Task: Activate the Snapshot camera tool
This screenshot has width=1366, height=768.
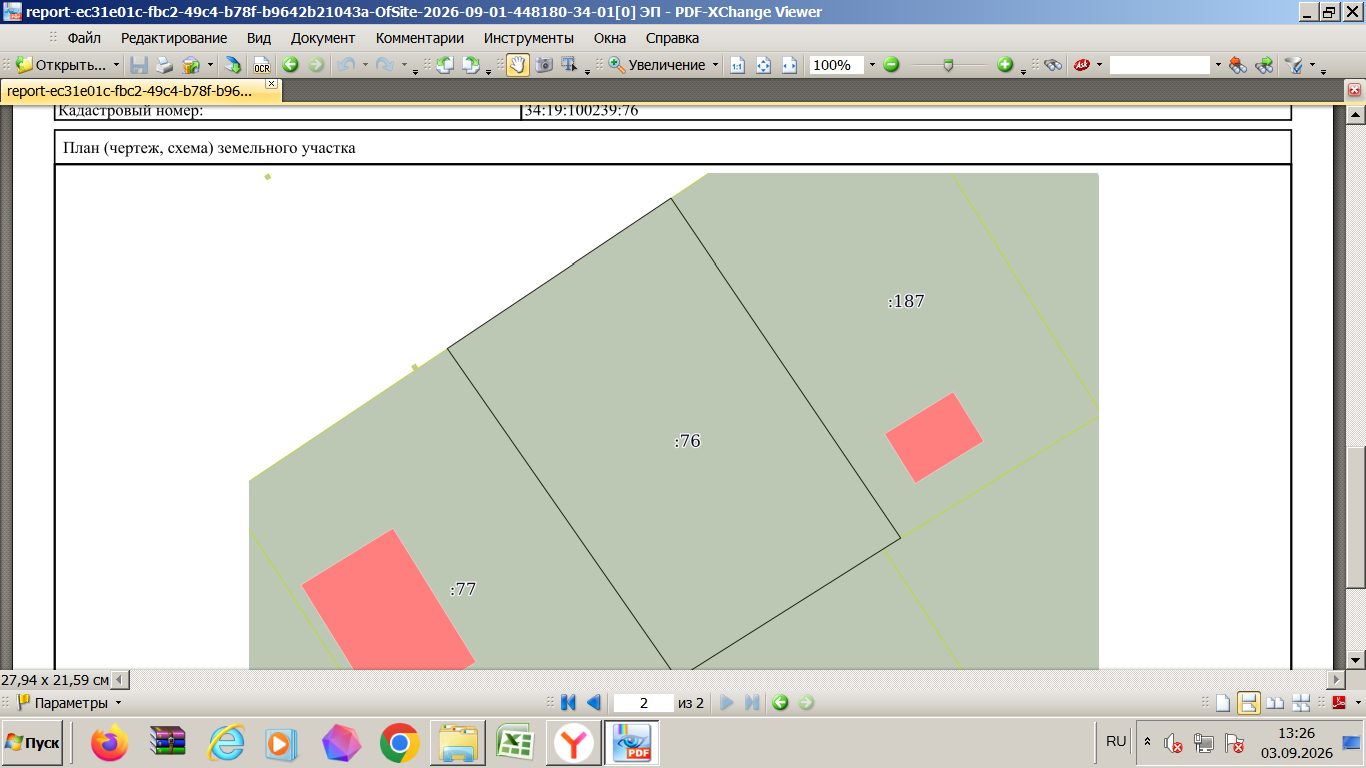Action: pos(544,65)
